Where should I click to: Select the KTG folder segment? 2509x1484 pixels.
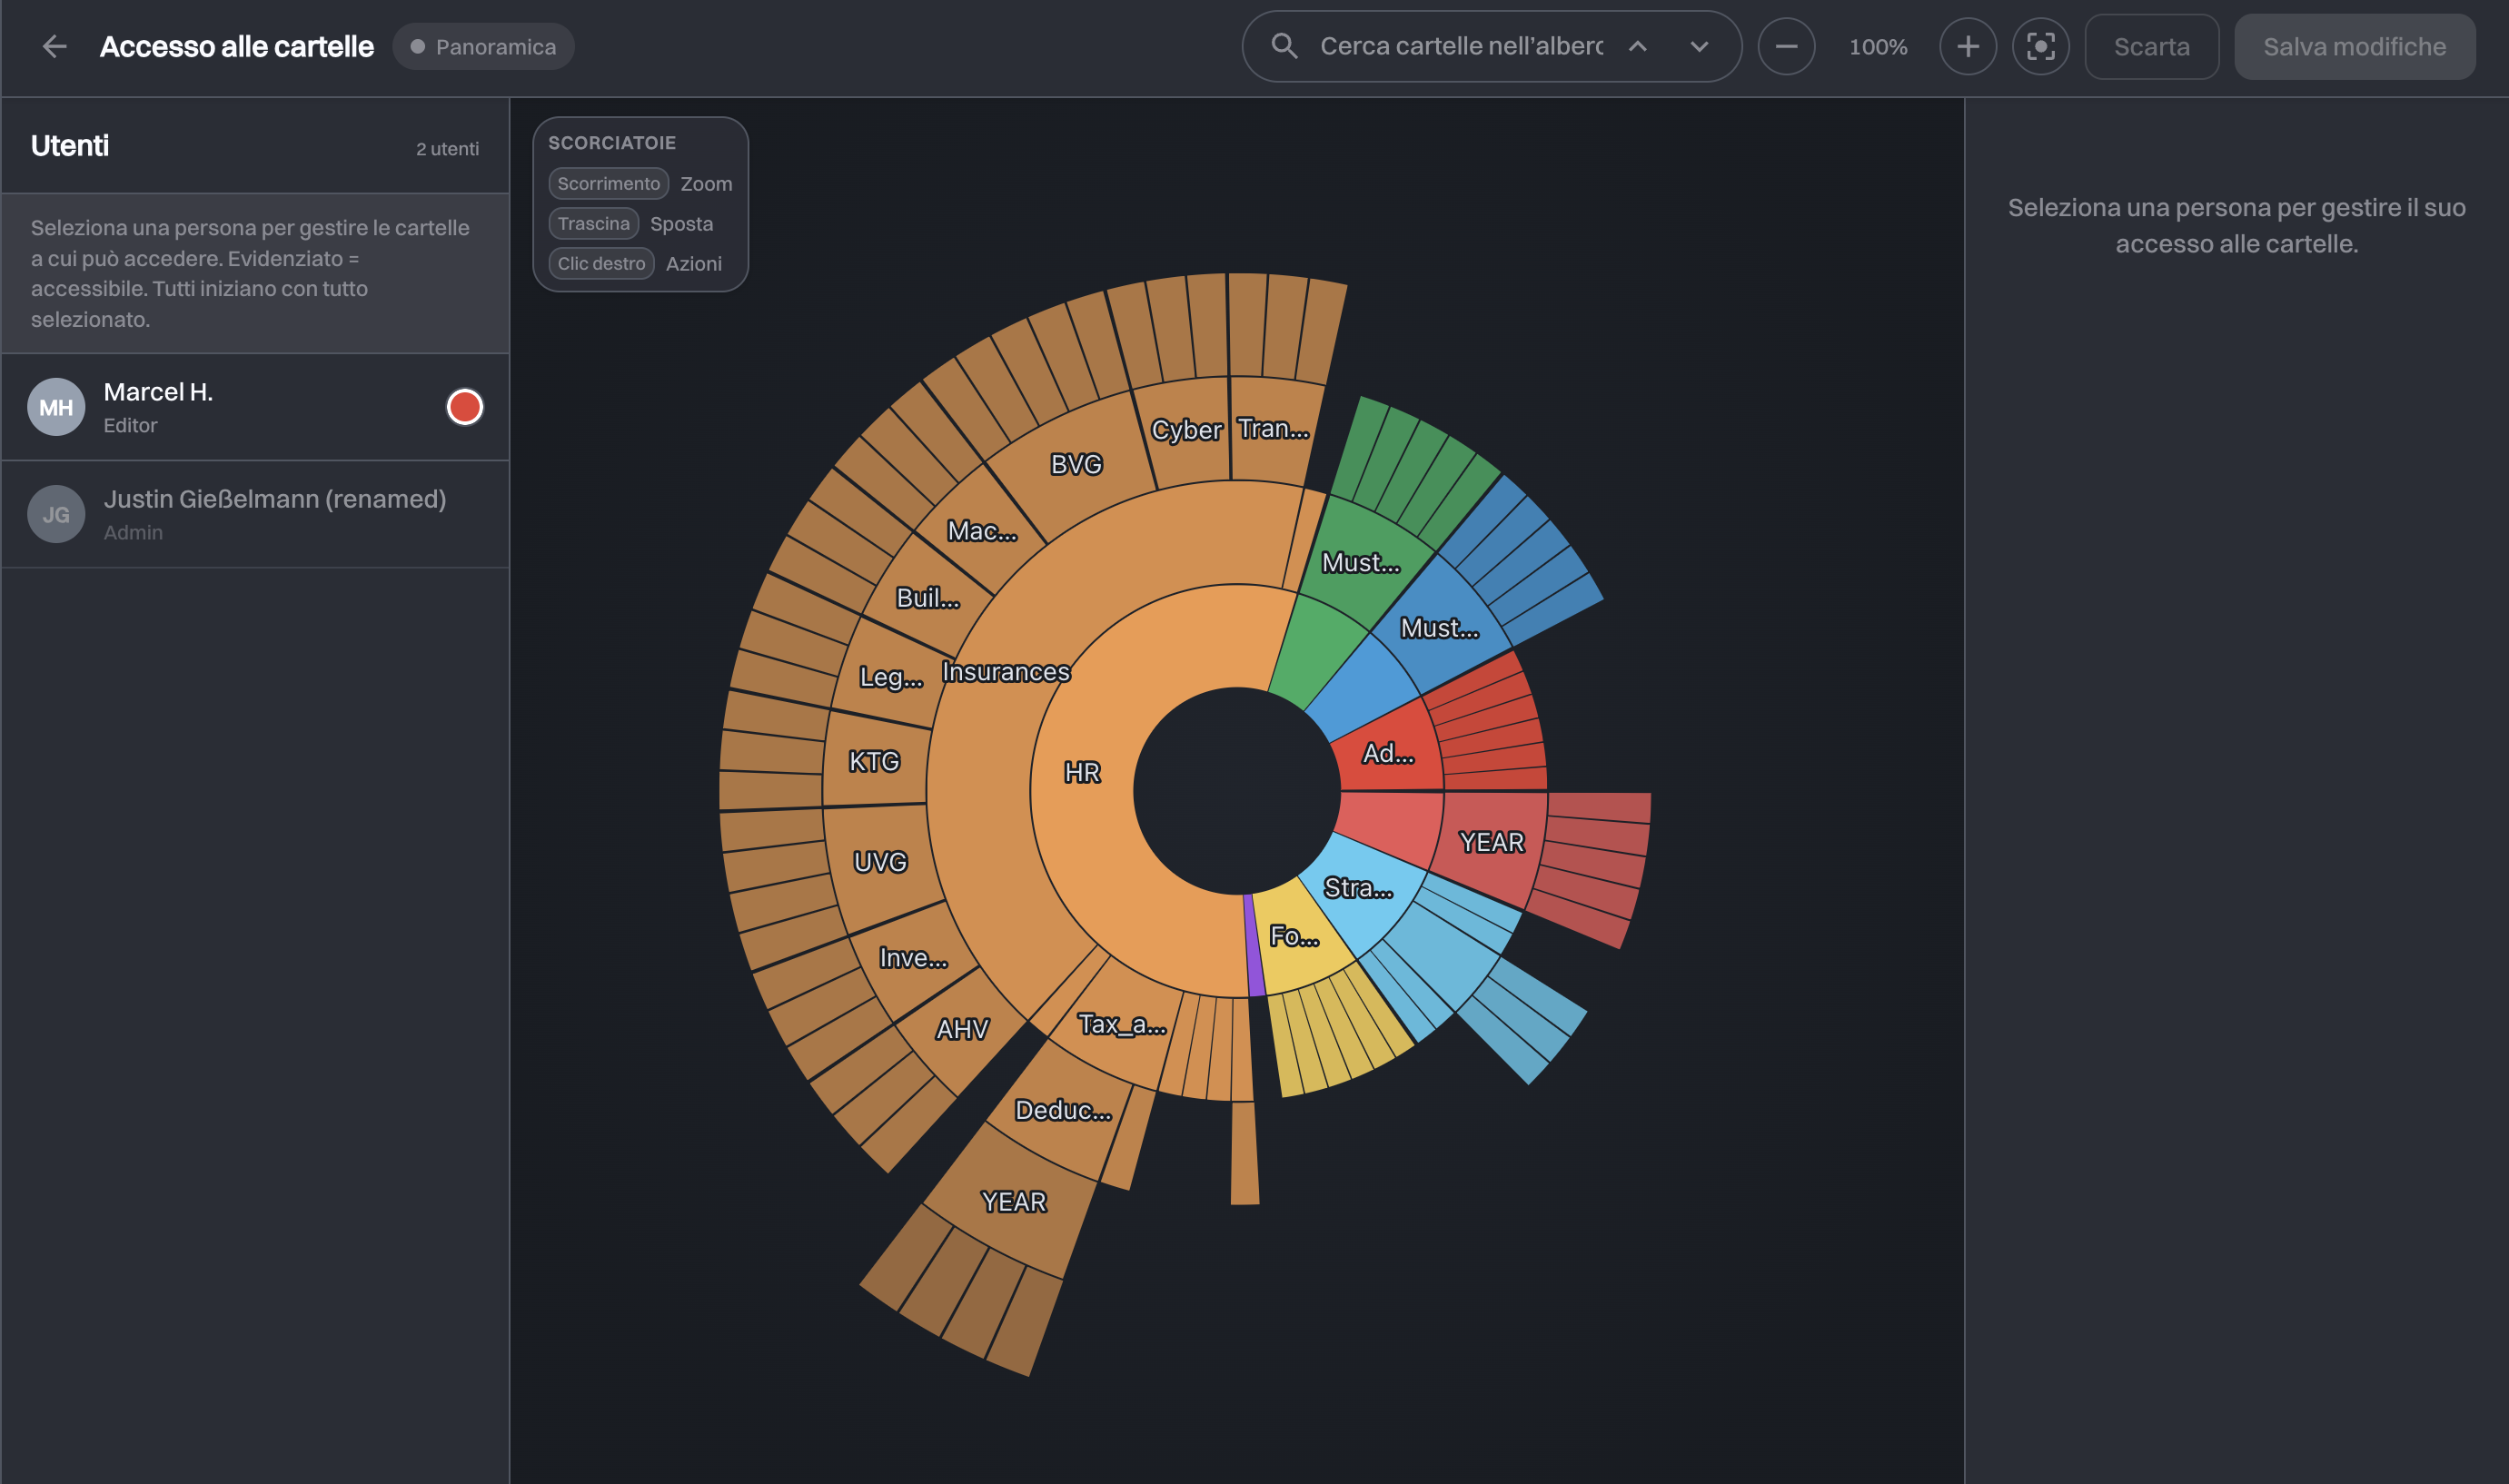874,761
